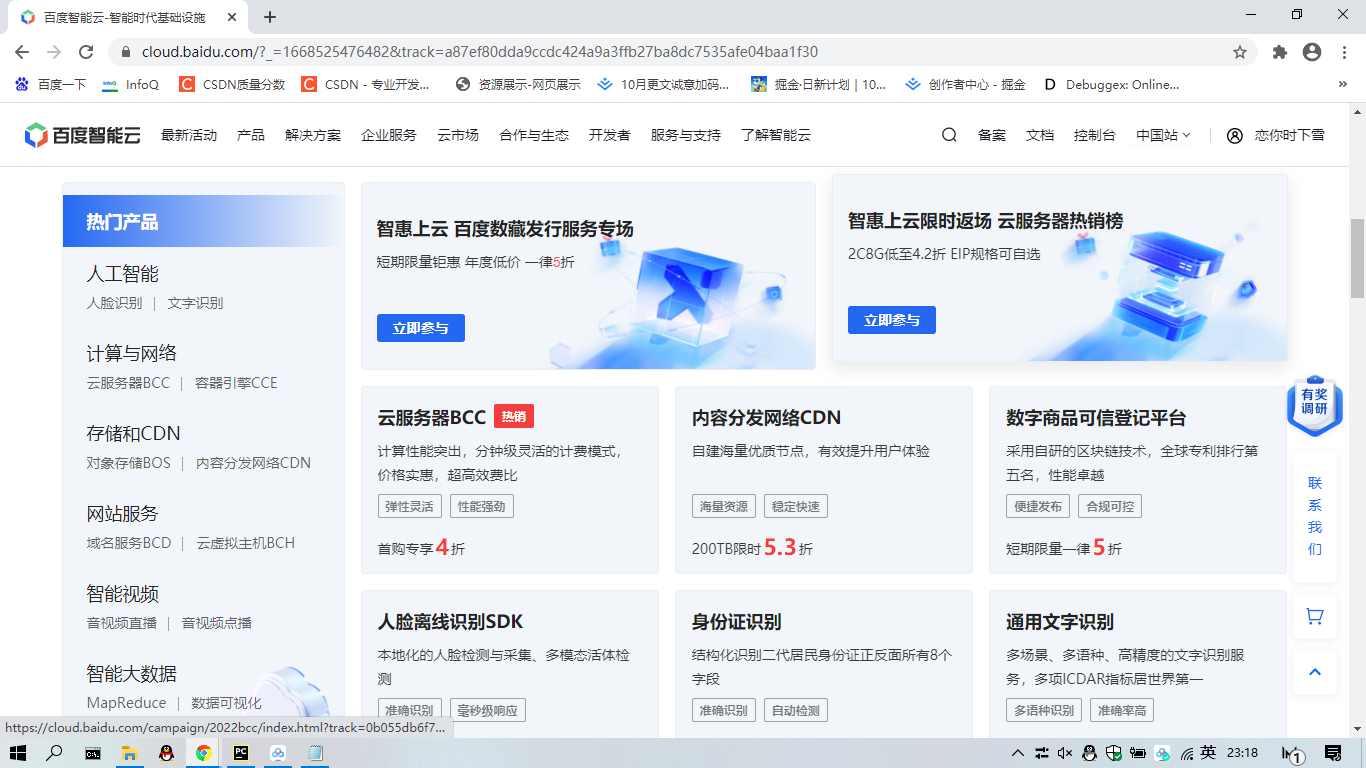Click the user avatar icon in header
The height and width of the screenshot is (768, 1366).
(1235, 135)
